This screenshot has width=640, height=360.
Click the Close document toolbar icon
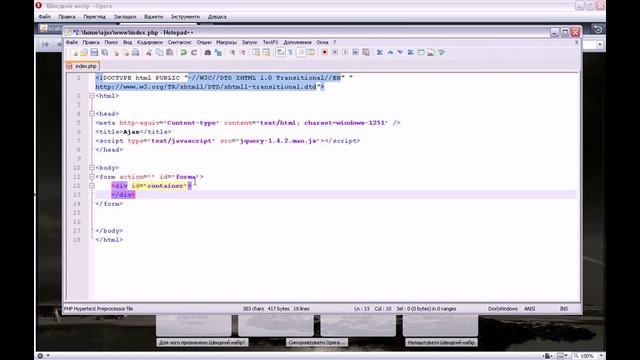pyautogui.click(x=116, y=53)
